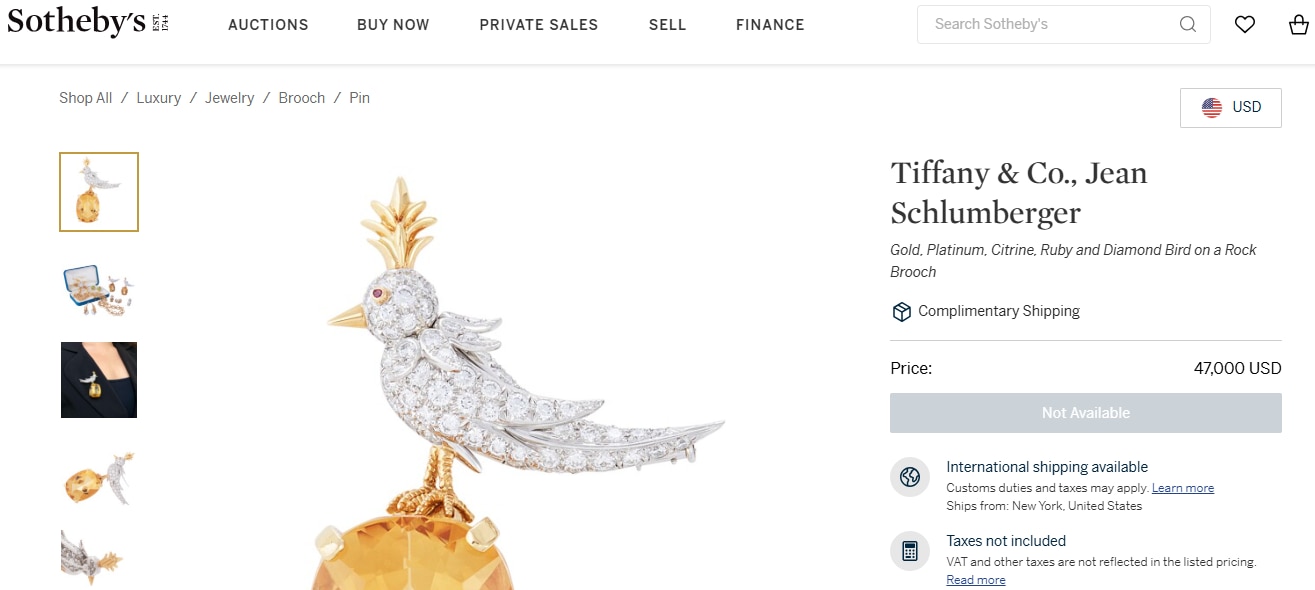The image size is (1315, 590).
Task: Click the search magnifier icon
Action: click(1187, 24)
